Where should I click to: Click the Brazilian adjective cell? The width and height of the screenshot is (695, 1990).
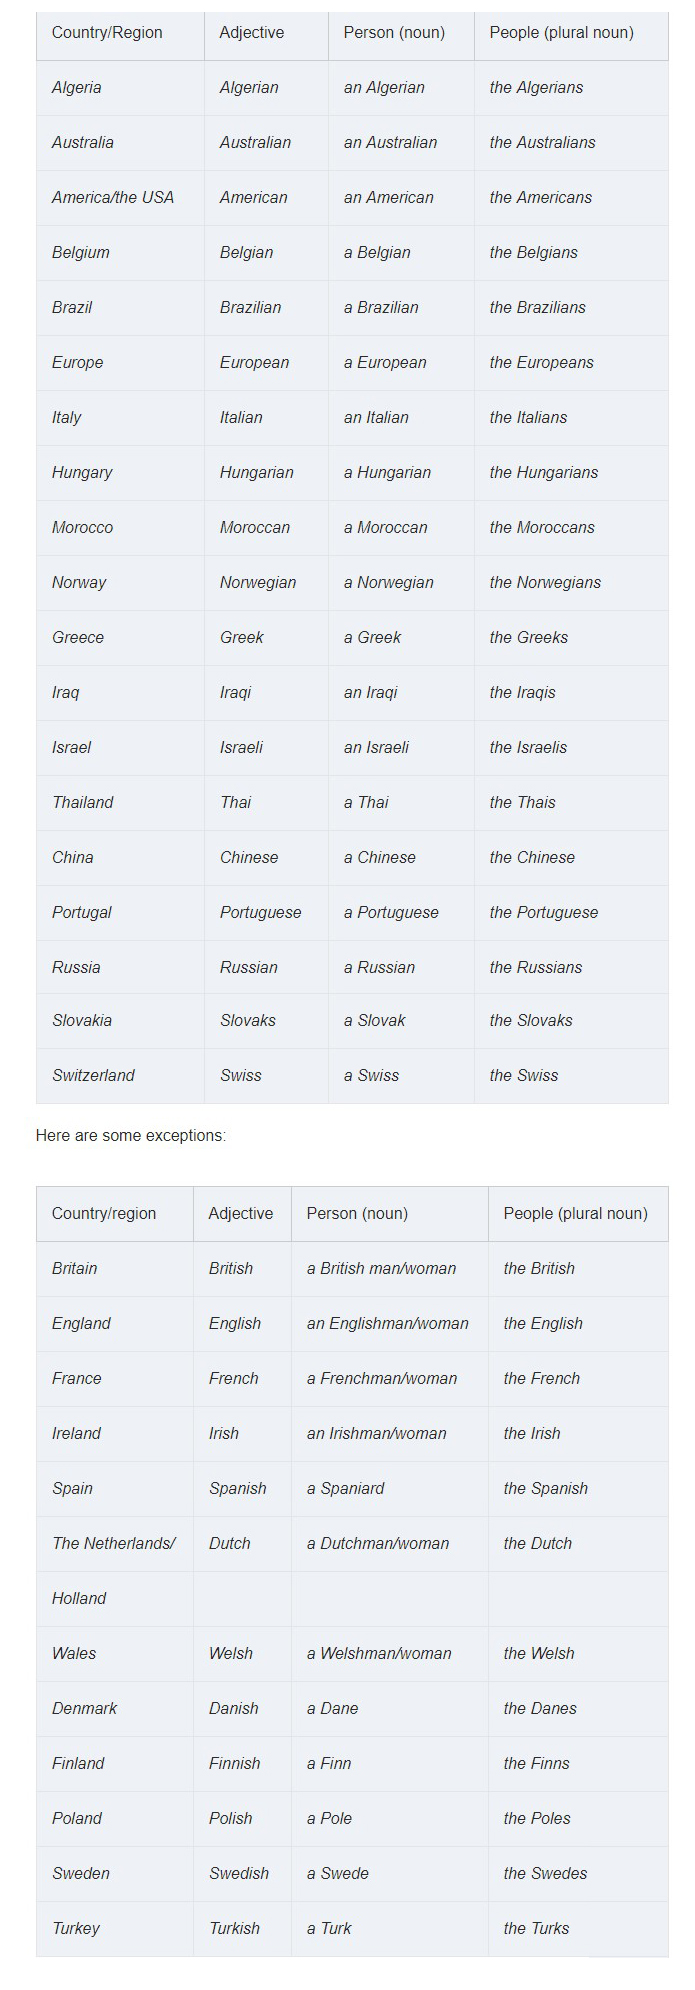point(266,308)
